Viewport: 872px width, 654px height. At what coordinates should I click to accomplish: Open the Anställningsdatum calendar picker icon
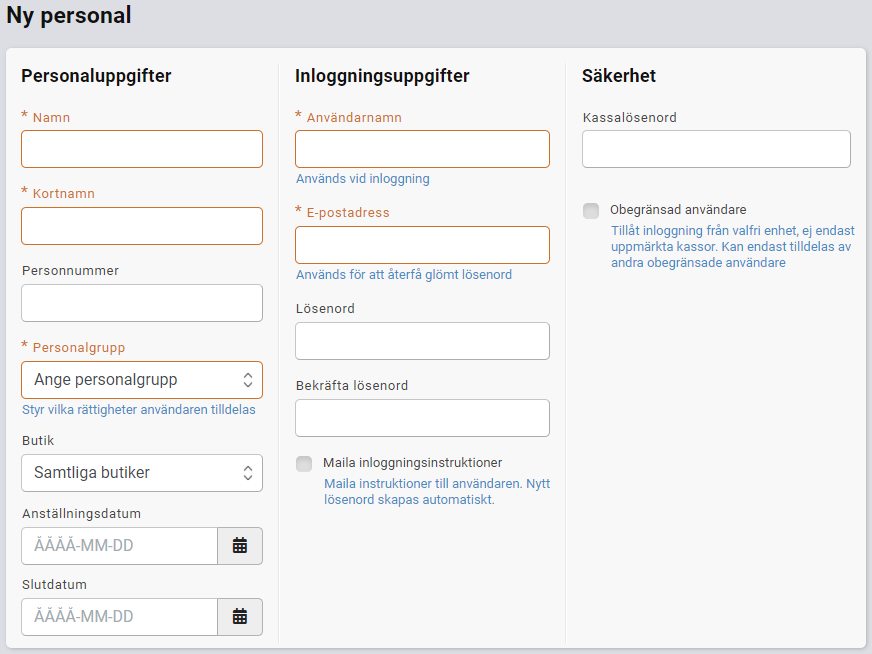coord(240,546)
